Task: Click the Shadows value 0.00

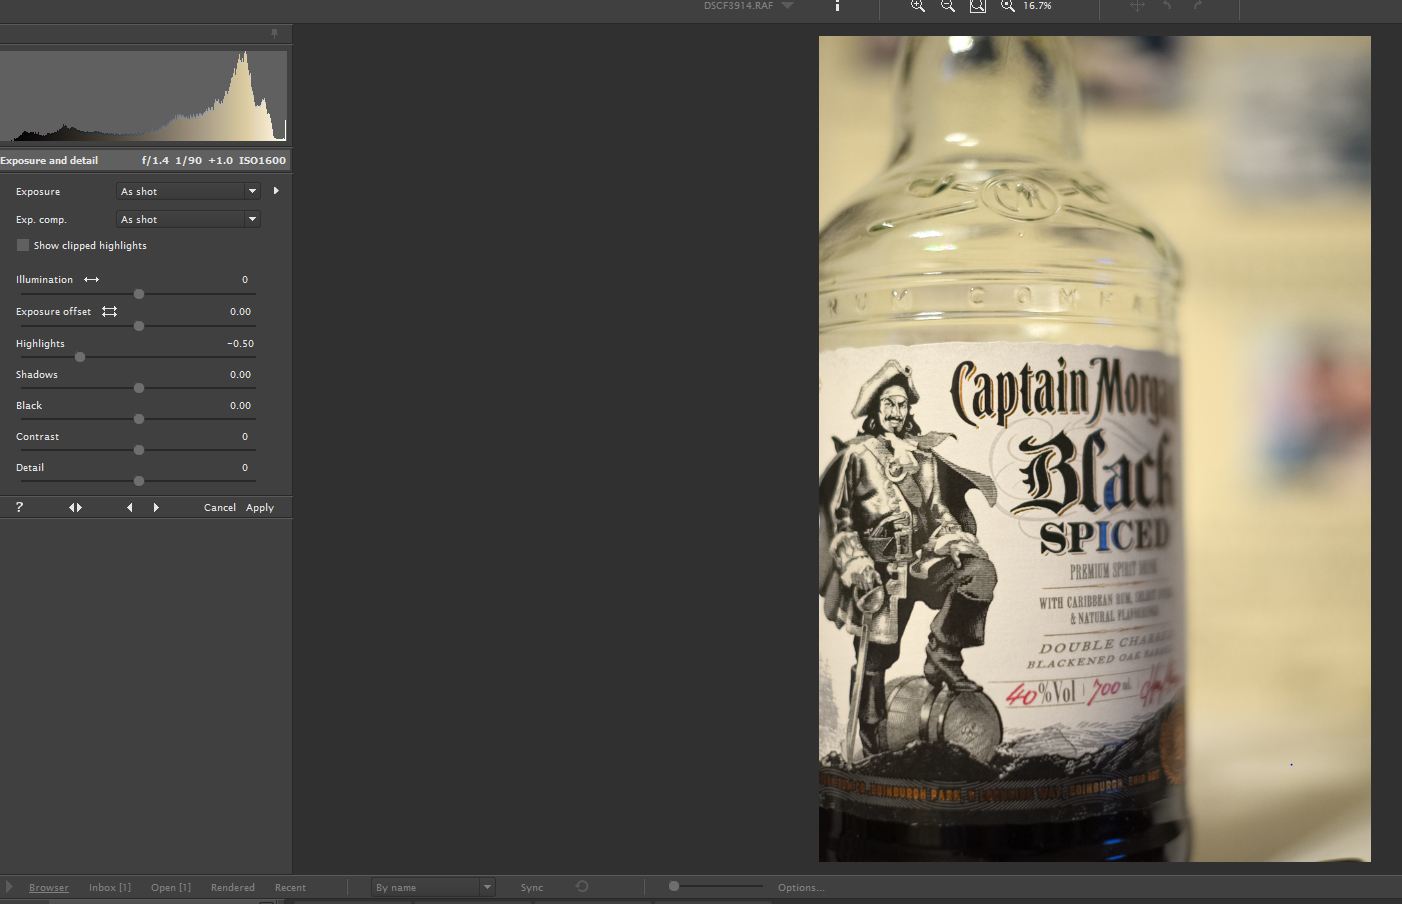Action: (240, 374)
